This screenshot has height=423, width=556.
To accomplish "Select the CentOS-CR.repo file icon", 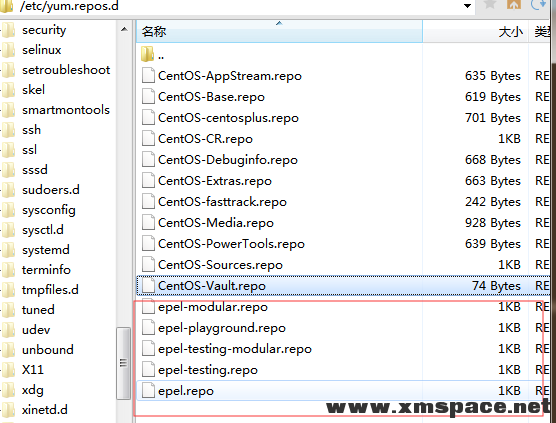I will click(x=148, y=138).
